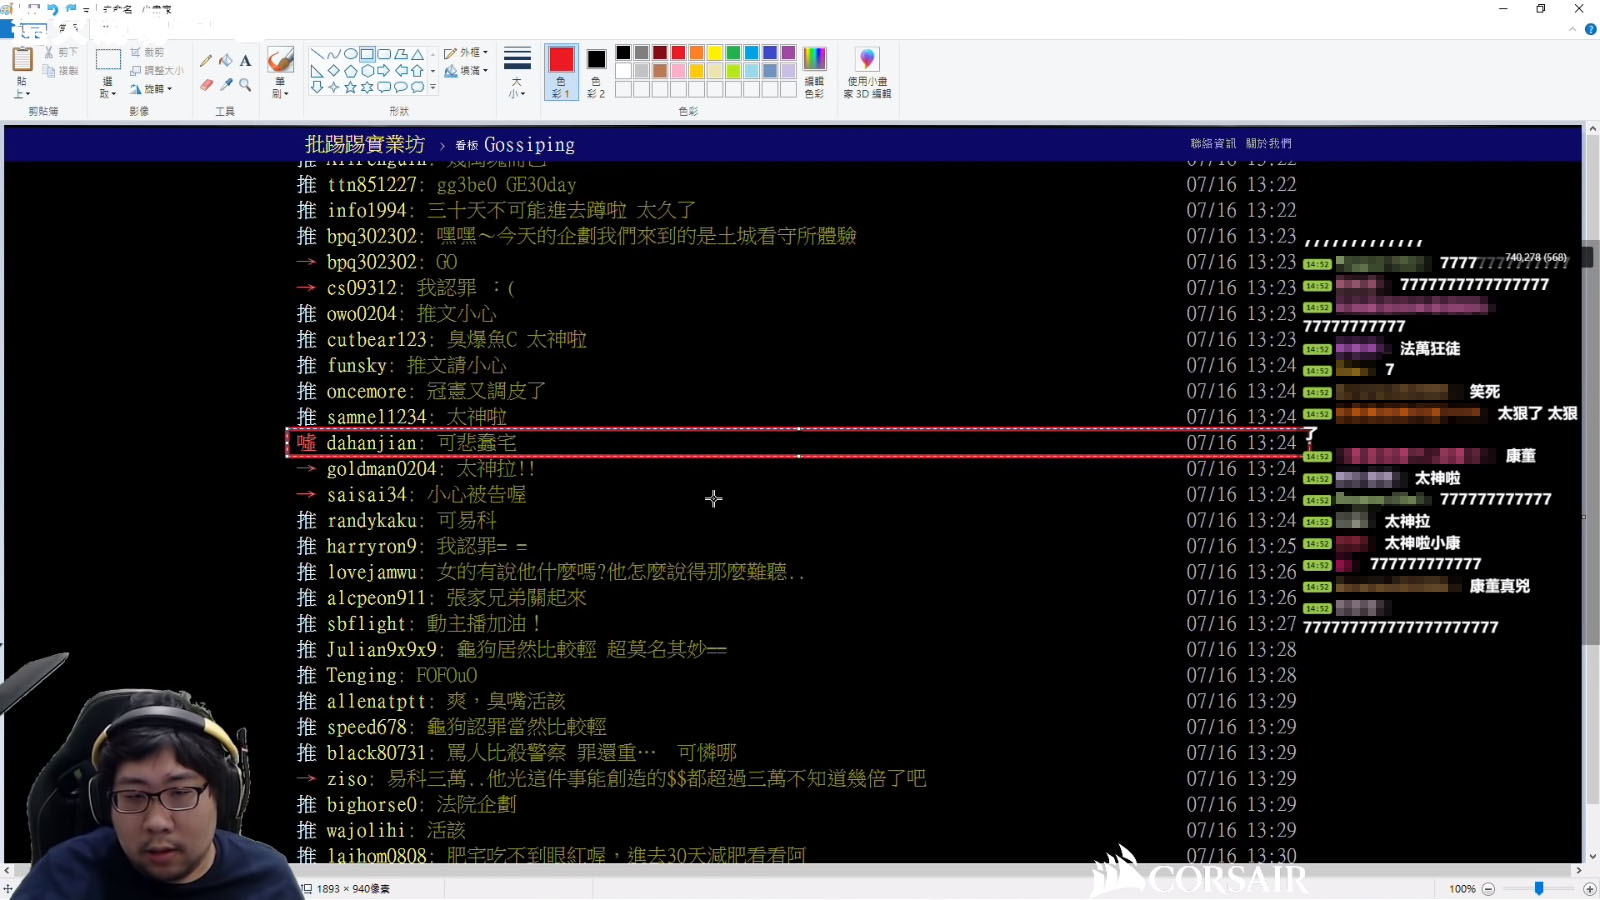Choose the five-point star shape

(x=350, y=88)
